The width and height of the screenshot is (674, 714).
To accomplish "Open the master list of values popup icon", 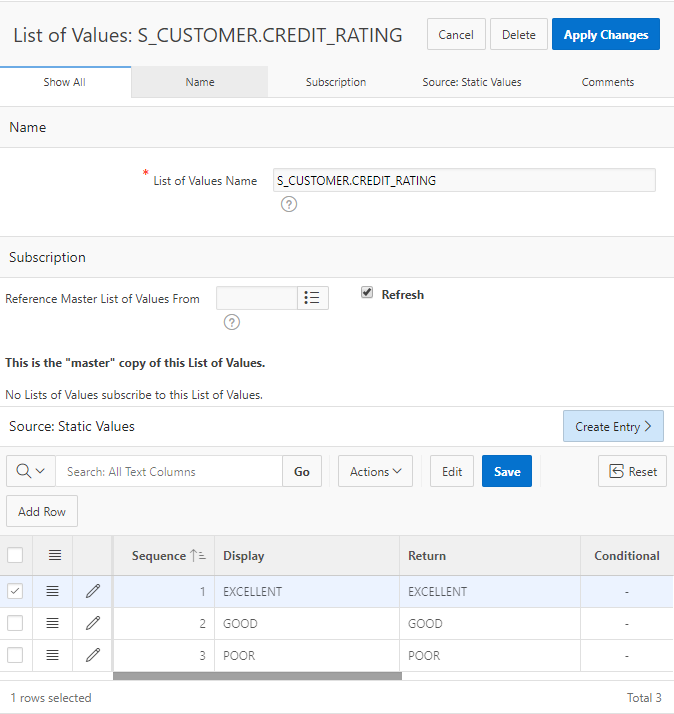I will tap(312, 298).
